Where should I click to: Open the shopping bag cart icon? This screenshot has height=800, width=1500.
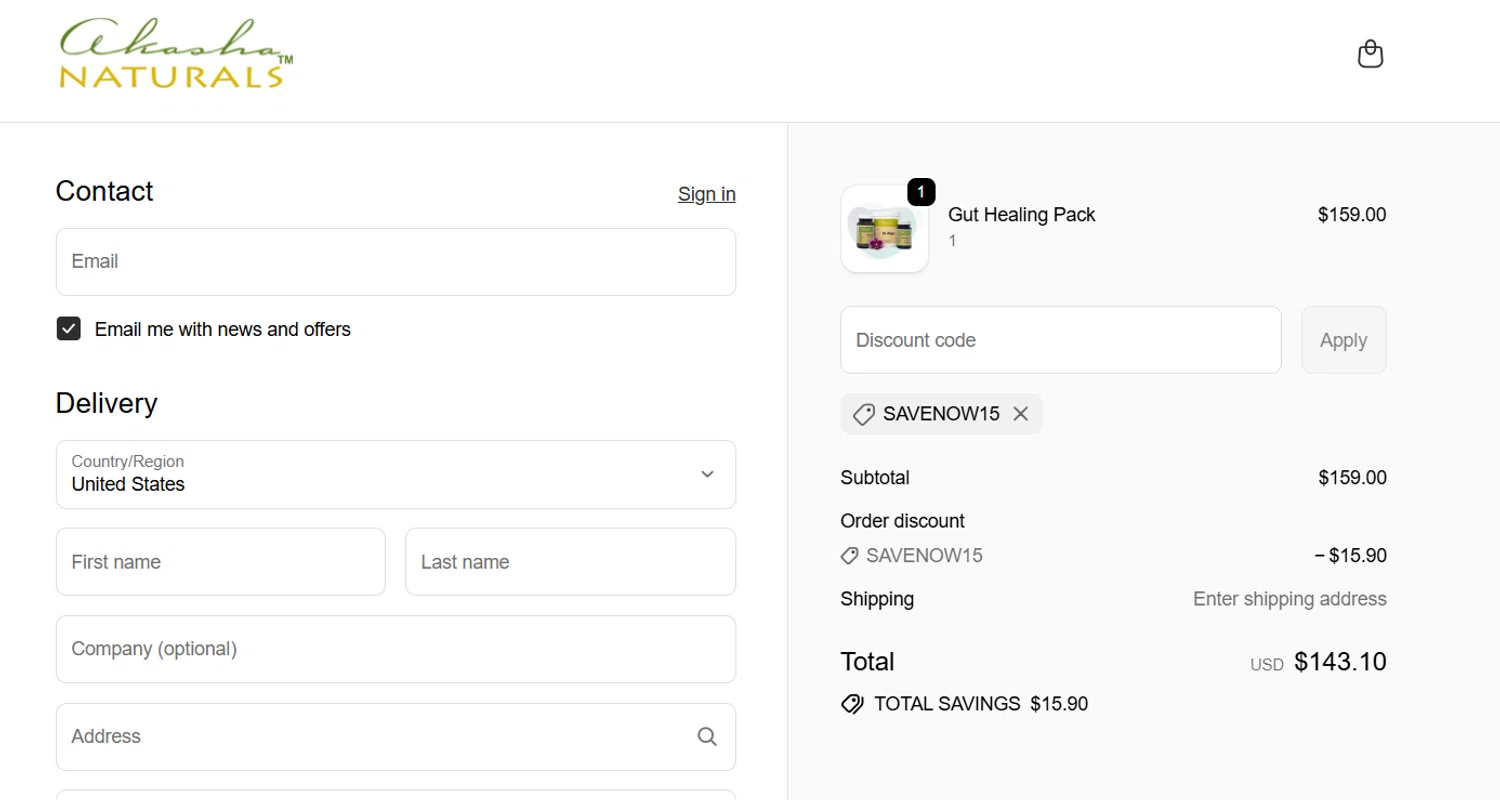(1370, 54)
